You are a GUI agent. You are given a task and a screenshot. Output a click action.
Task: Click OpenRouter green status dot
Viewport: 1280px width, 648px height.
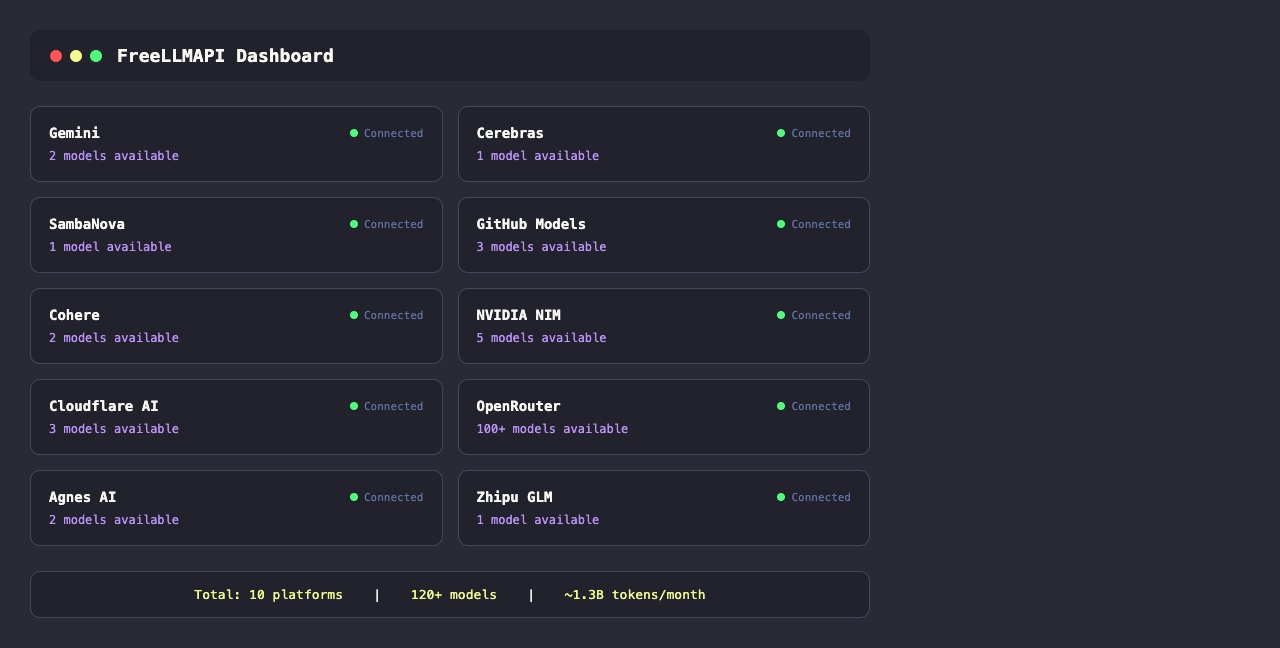click(781, 406)
